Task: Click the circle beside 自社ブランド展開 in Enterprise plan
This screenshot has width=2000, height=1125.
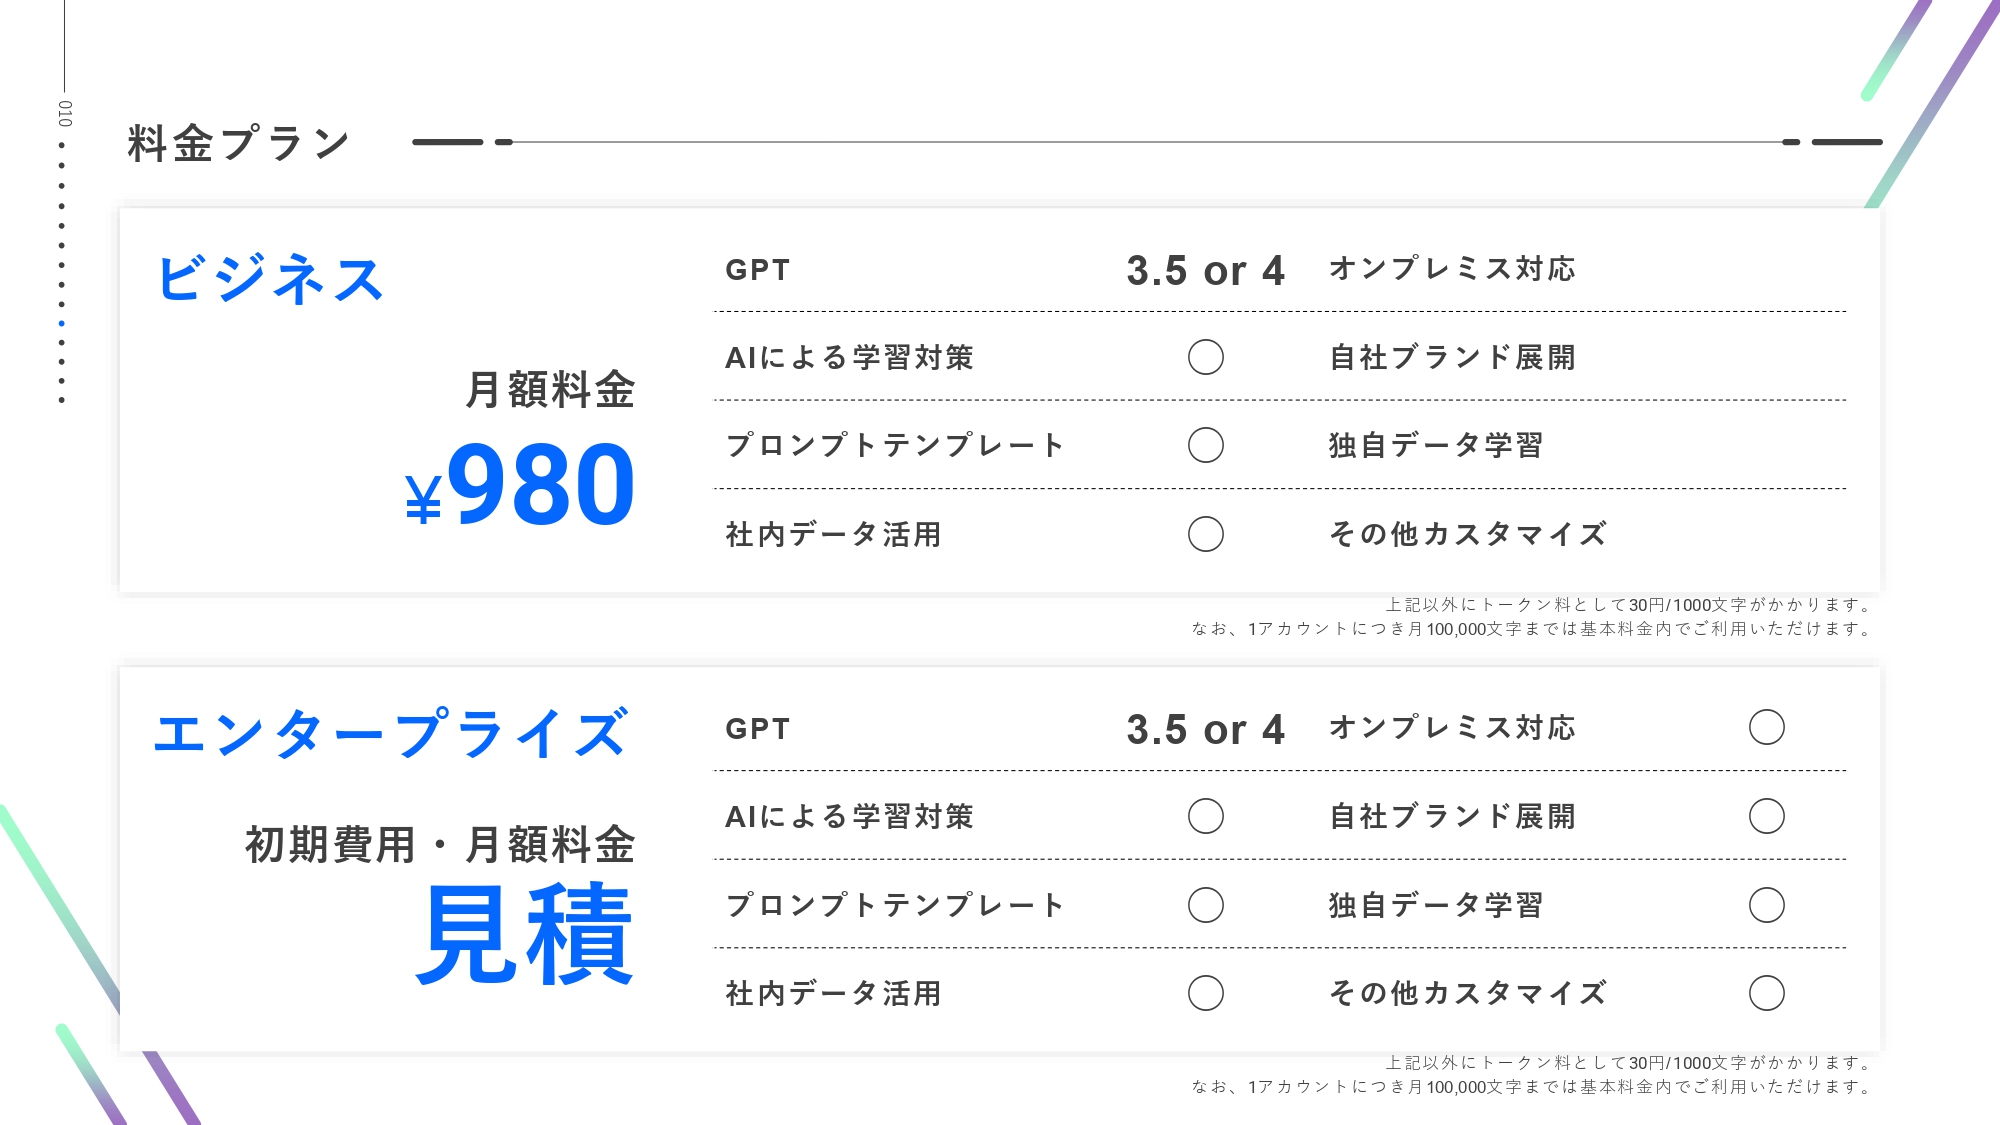Action: 1766,816
